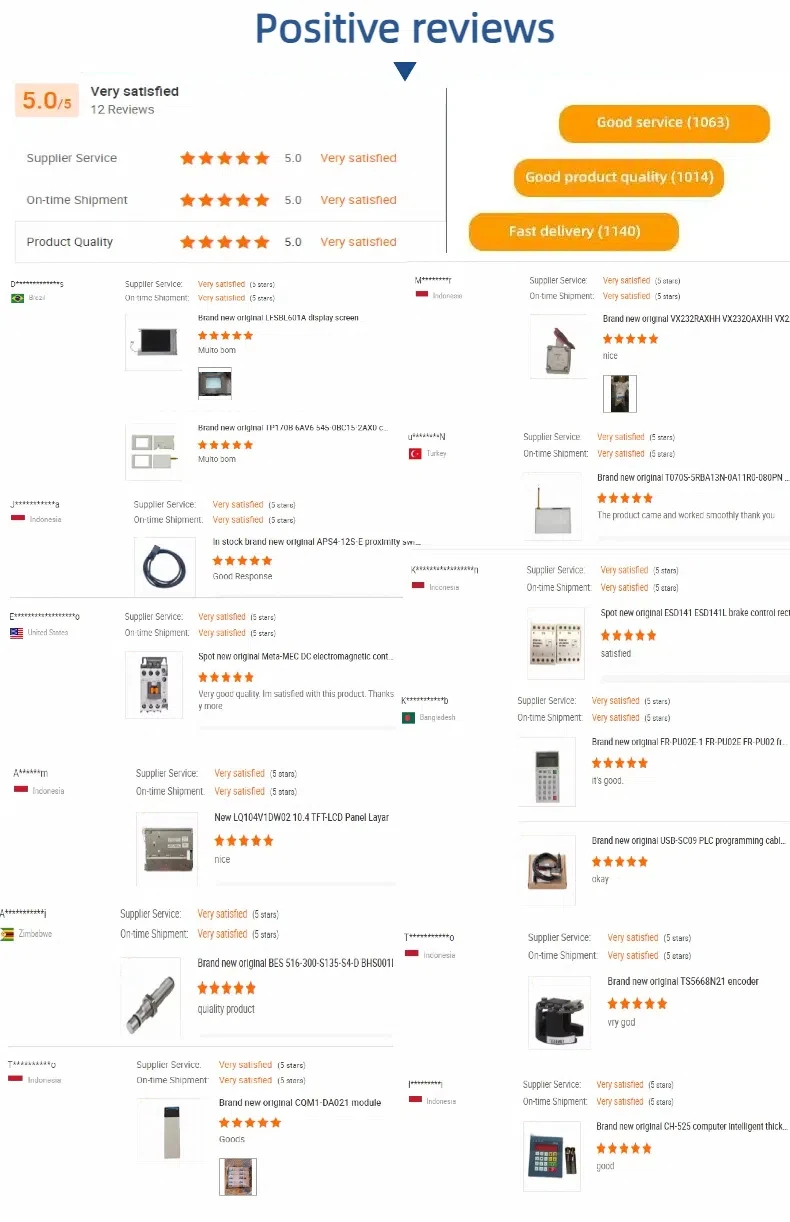Screen dimensions: 790x1222
Task: Click the Good service (1063) tag
Action: pos(664,123)
